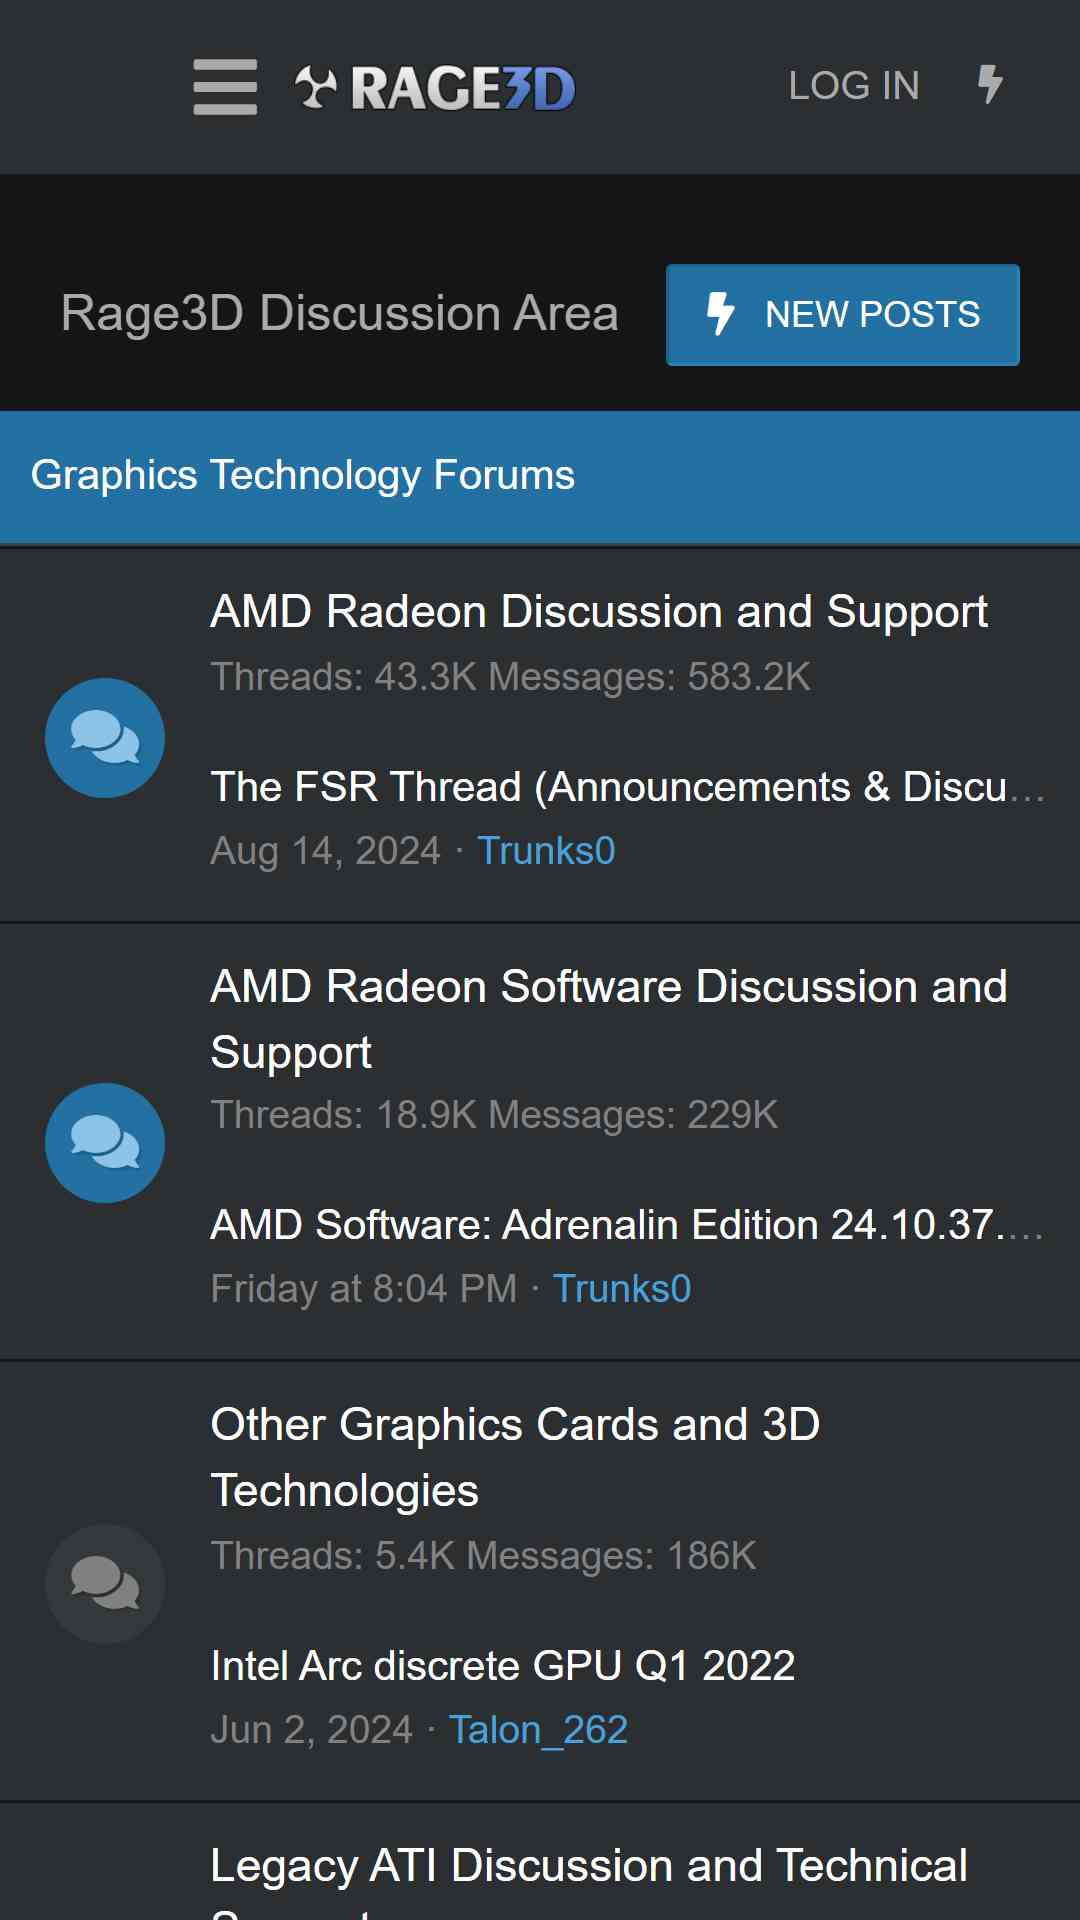Open Intel Arc discrete GPU Q1 2022 thread

coord(503,1666)
